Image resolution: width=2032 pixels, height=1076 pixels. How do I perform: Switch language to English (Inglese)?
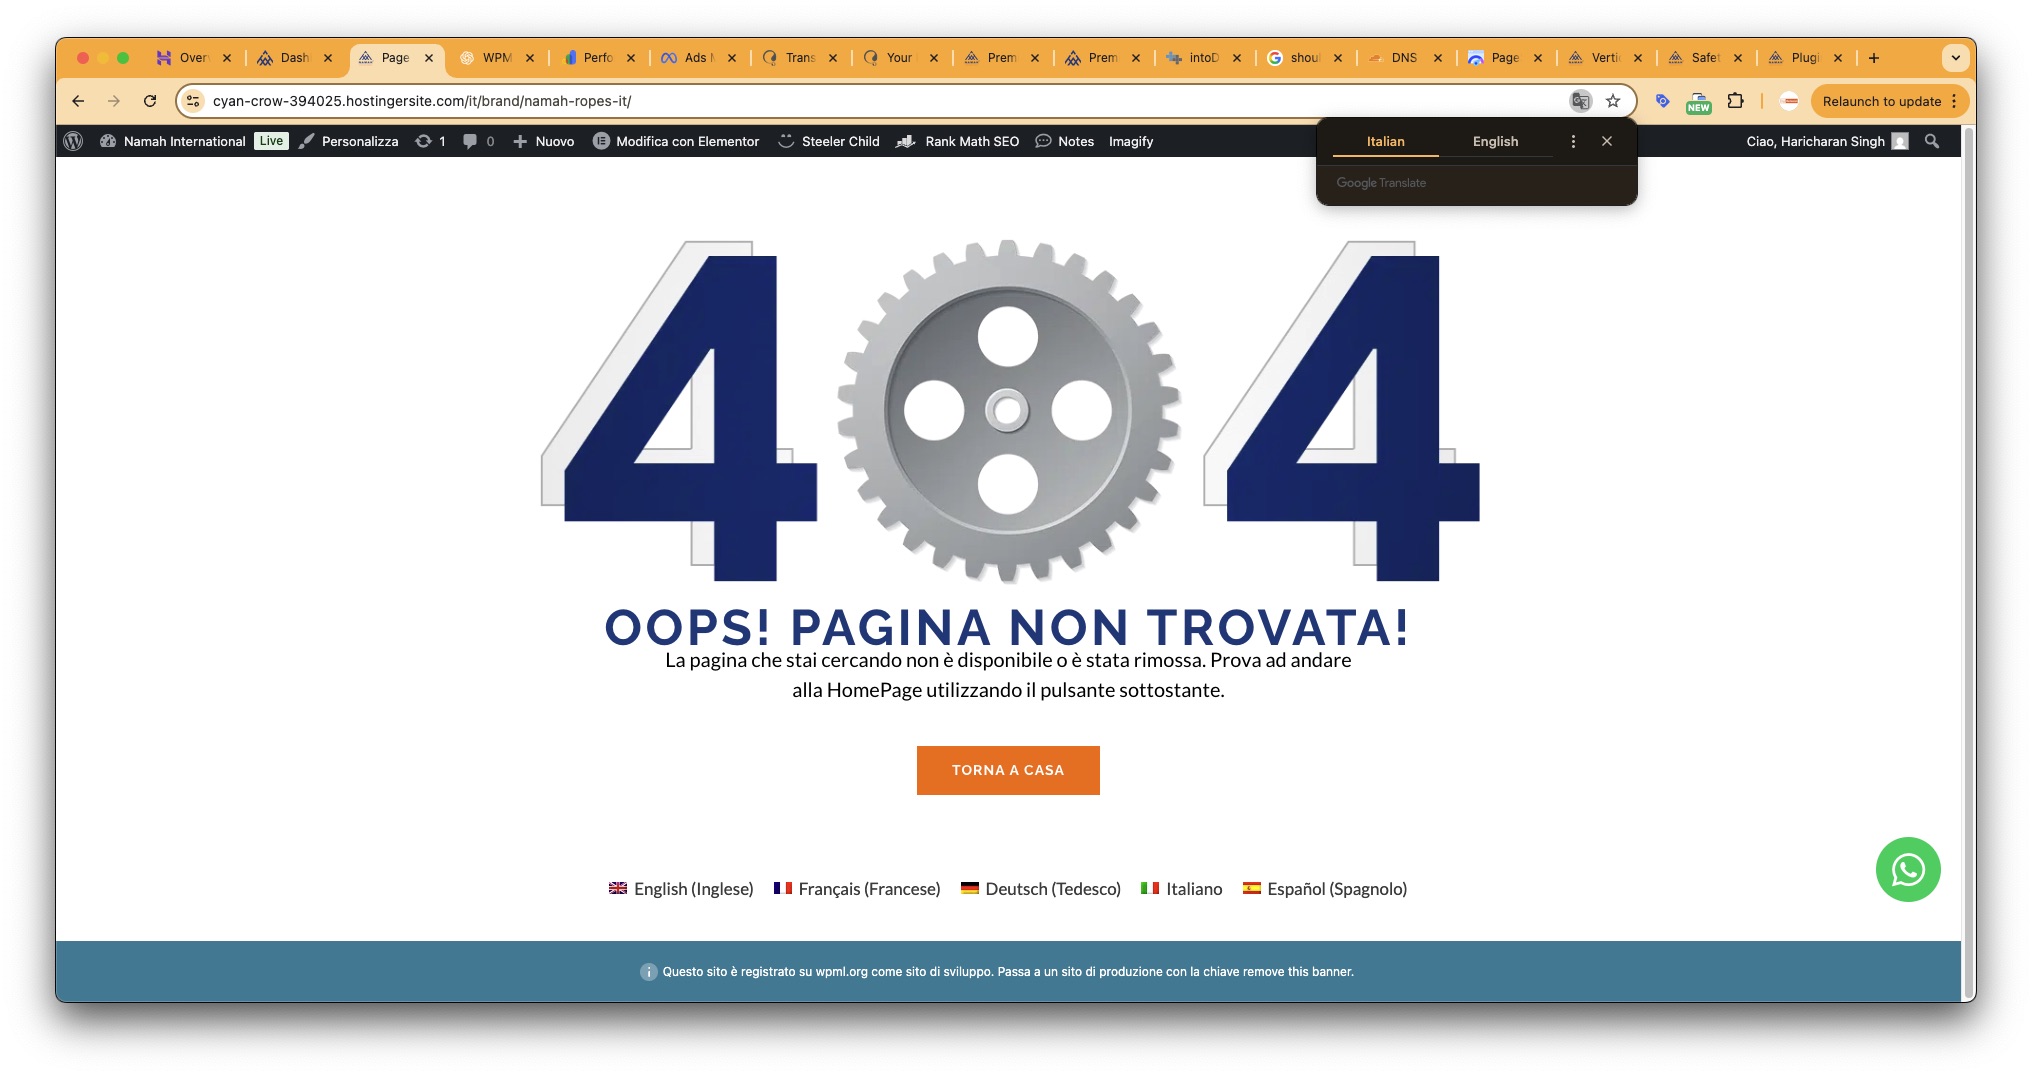(x=681, y=889)
